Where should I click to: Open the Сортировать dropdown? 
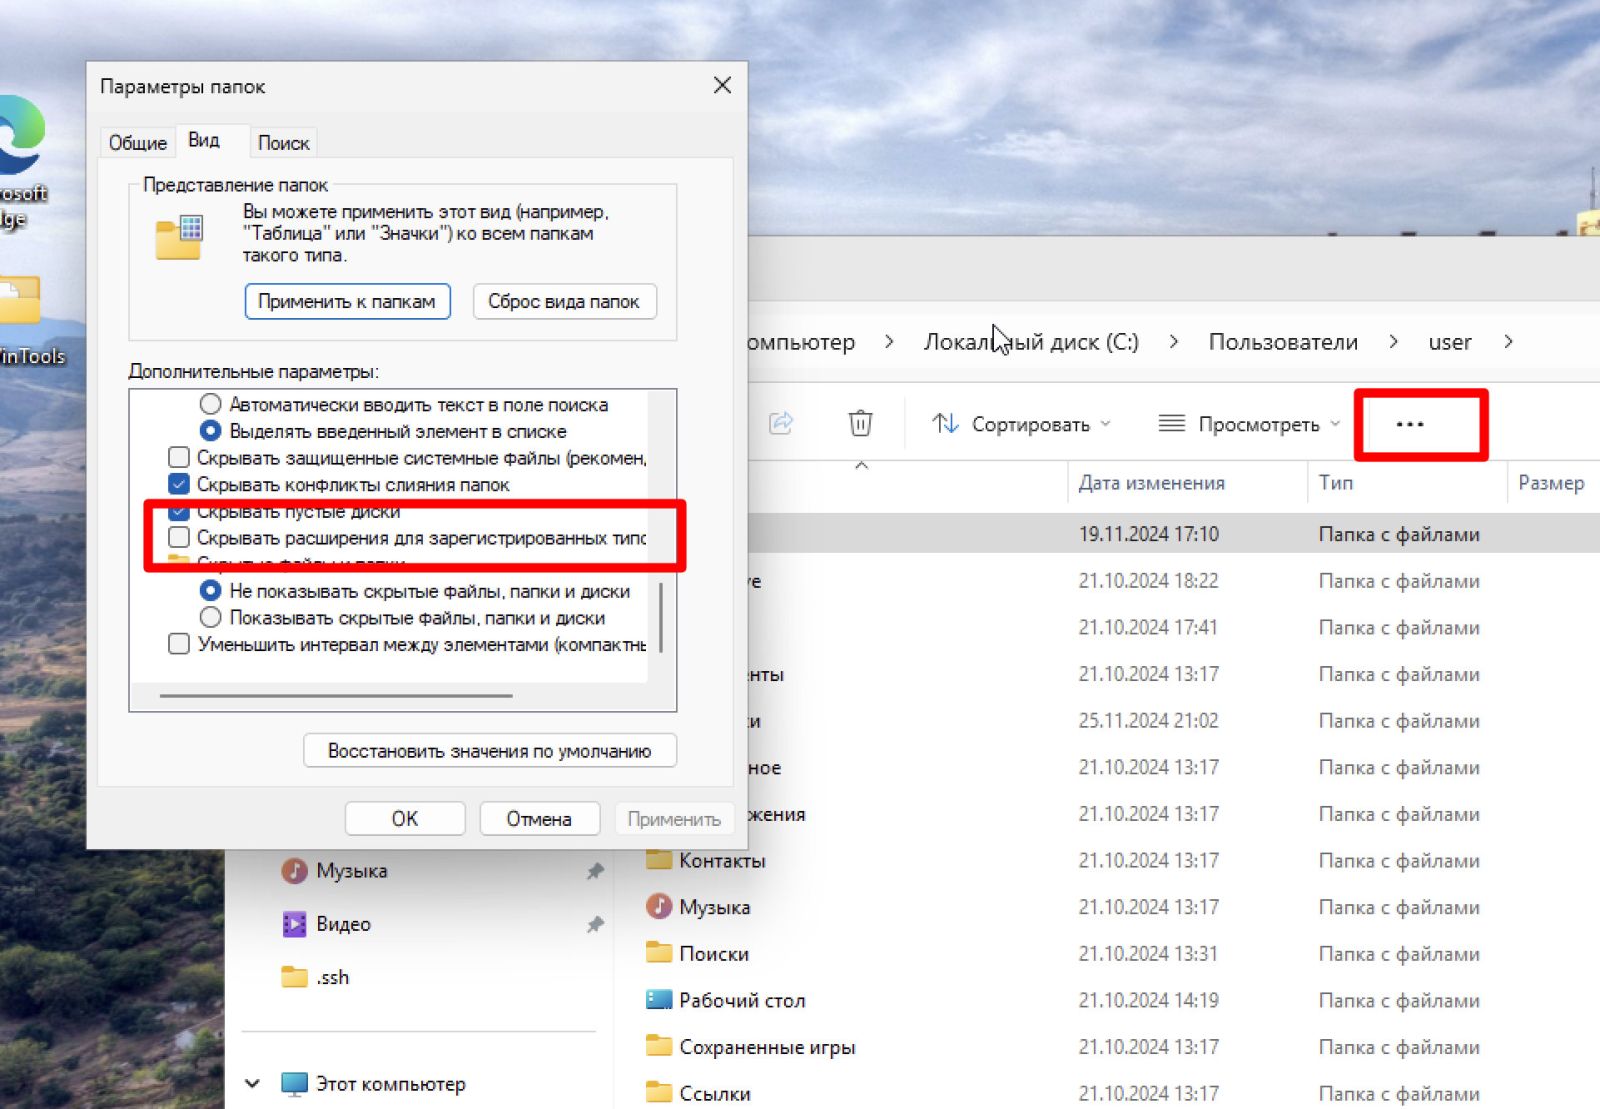click(1021, 424)
